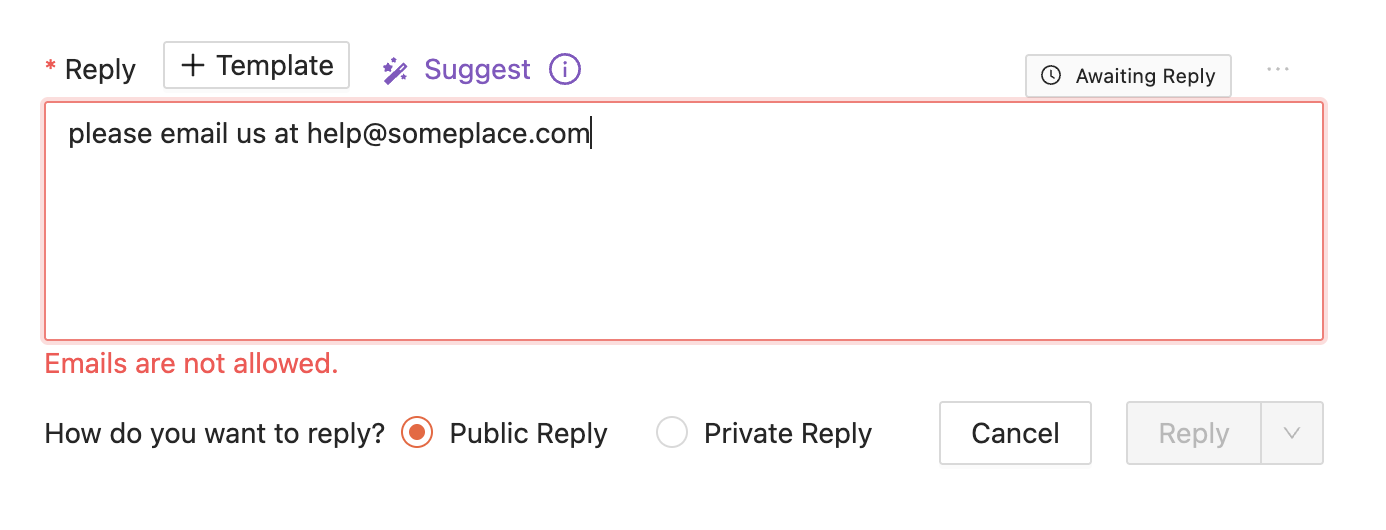Click the "How do you want to reply?" text
This screenshot has height=530, width=1386.
pos(215,434)
